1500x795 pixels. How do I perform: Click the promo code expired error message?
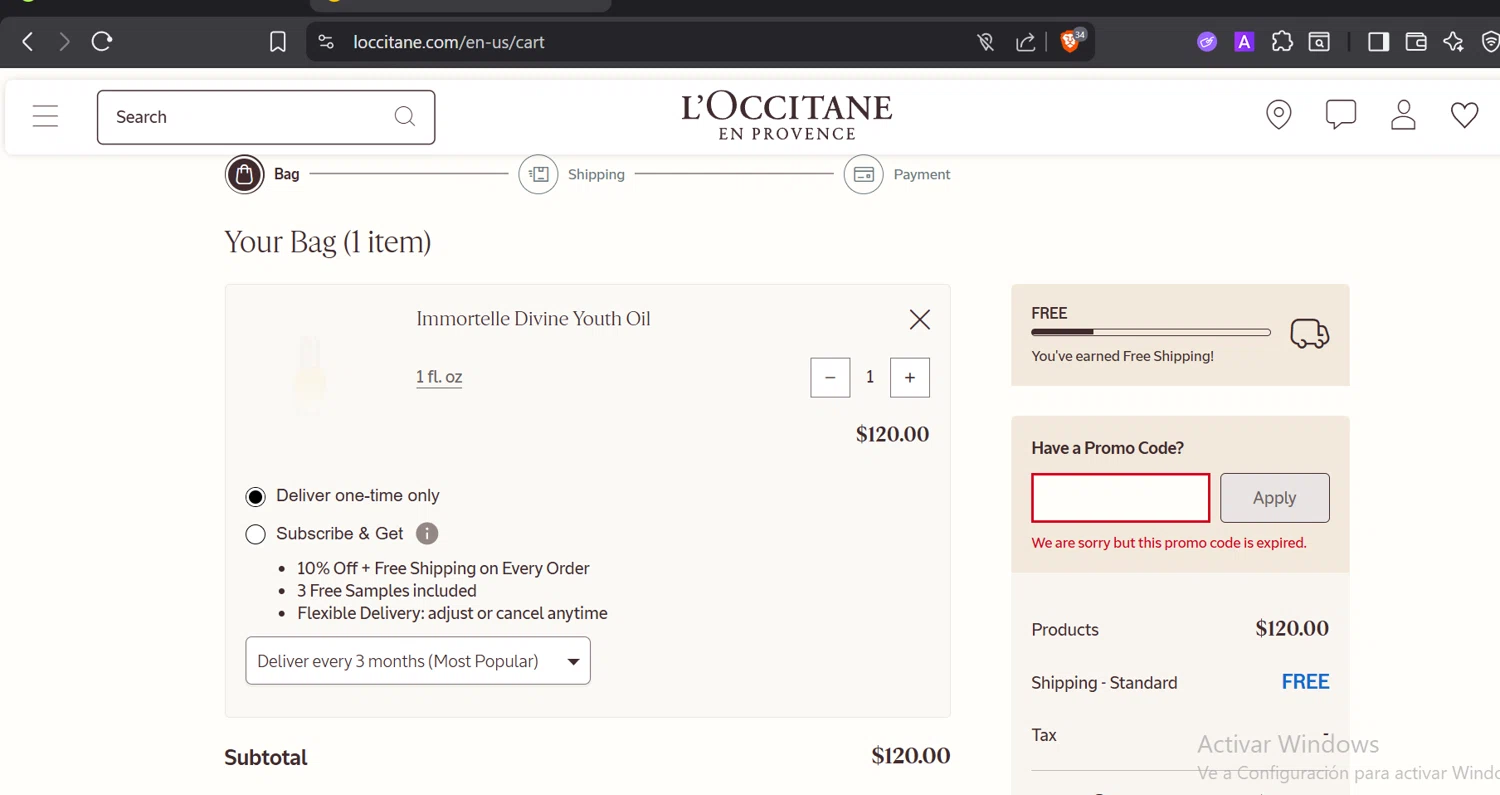pyautogui.click(x=1169, y=543)
